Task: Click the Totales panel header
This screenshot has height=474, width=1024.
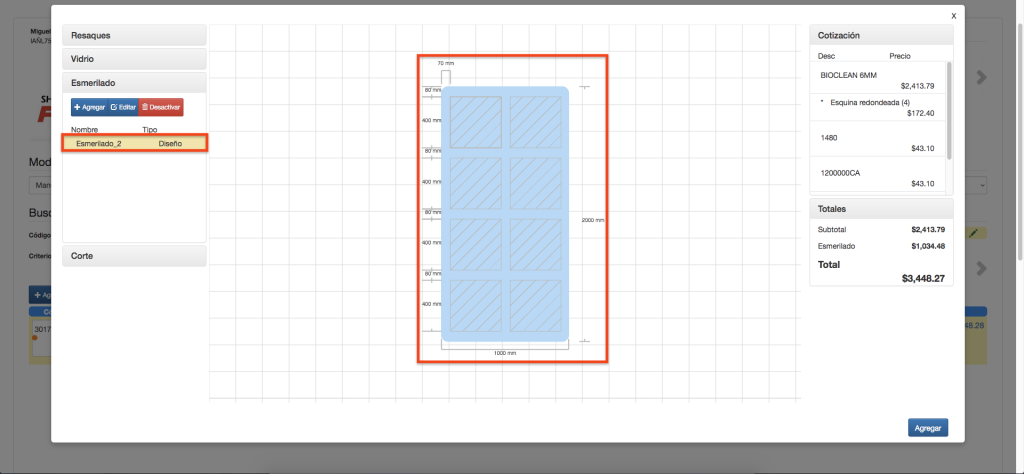Action: click(x=880, y=209)
